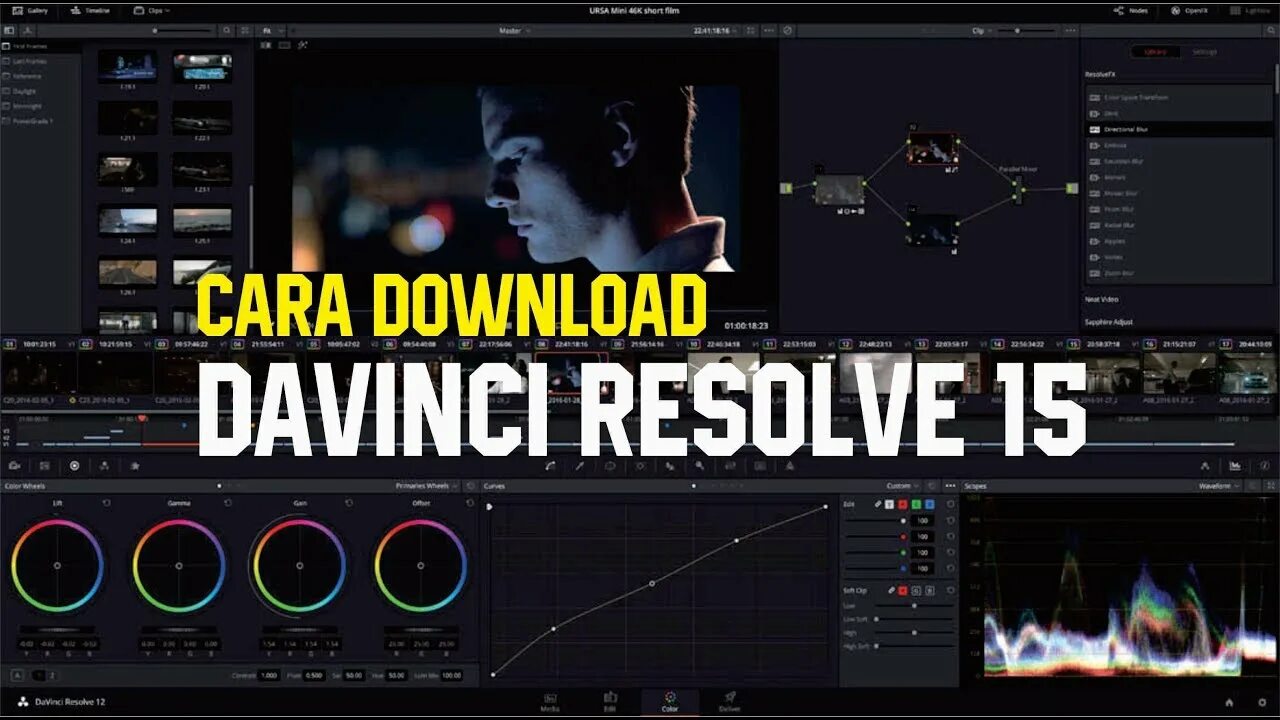
Task: Open the Custom curves mode dropdown
Action: 903,486
